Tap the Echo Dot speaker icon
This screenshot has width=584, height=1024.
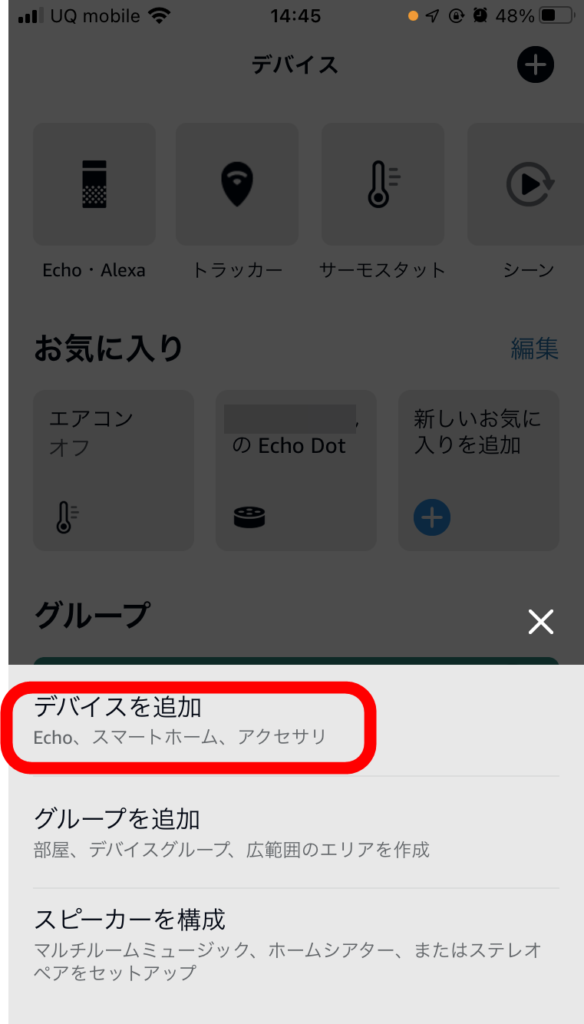click(250, 517)
